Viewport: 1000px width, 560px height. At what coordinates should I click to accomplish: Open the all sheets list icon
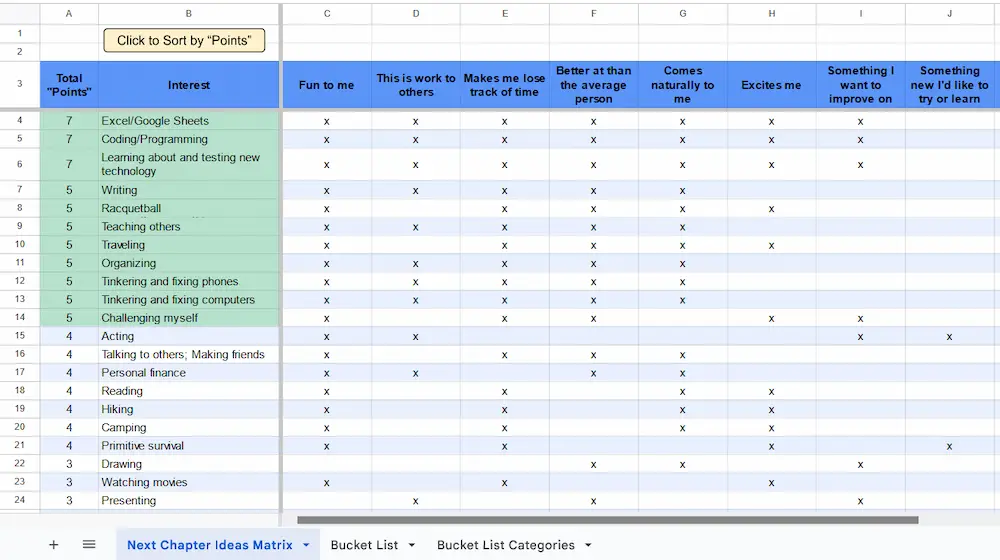(89, 545)
